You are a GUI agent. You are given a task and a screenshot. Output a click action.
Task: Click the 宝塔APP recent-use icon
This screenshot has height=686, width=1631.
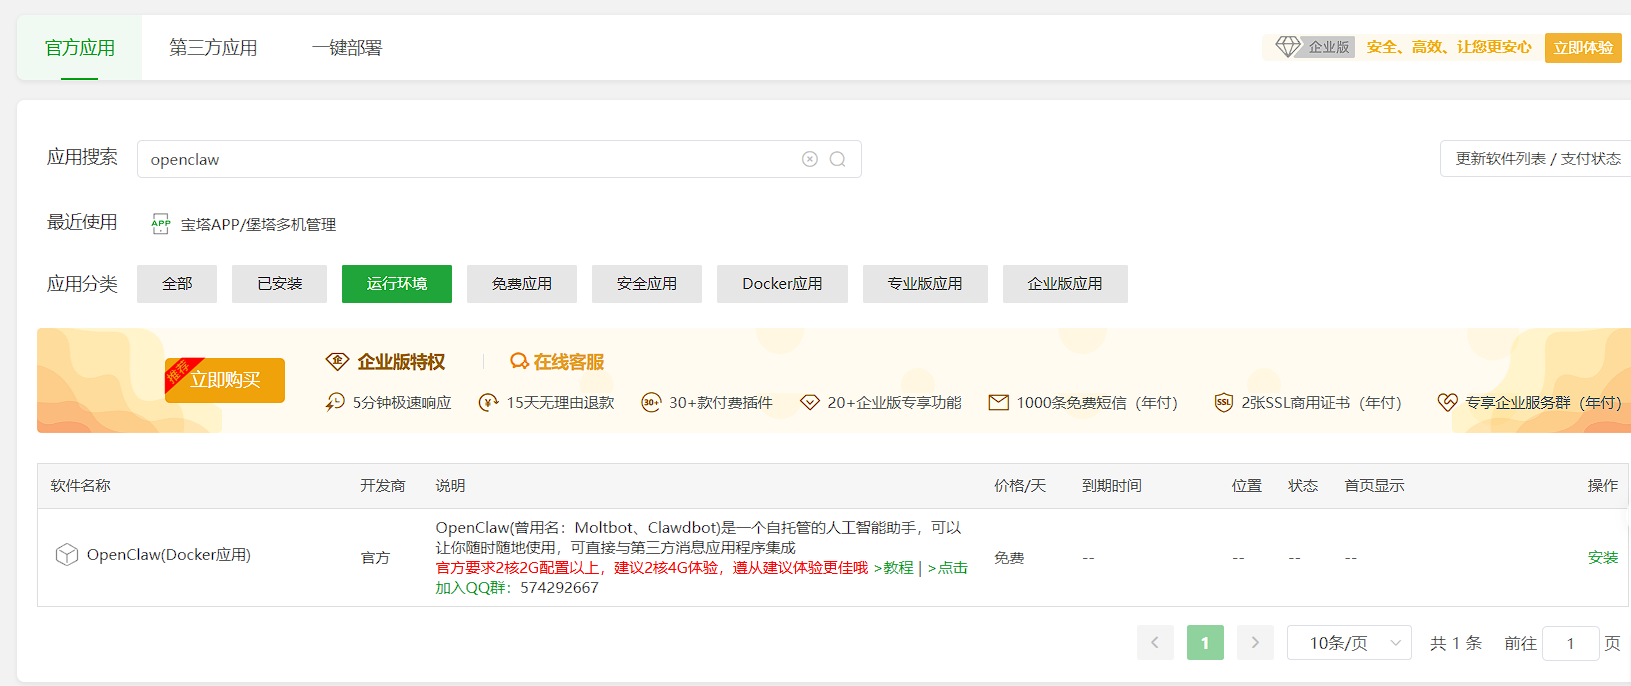pos(160,224)
